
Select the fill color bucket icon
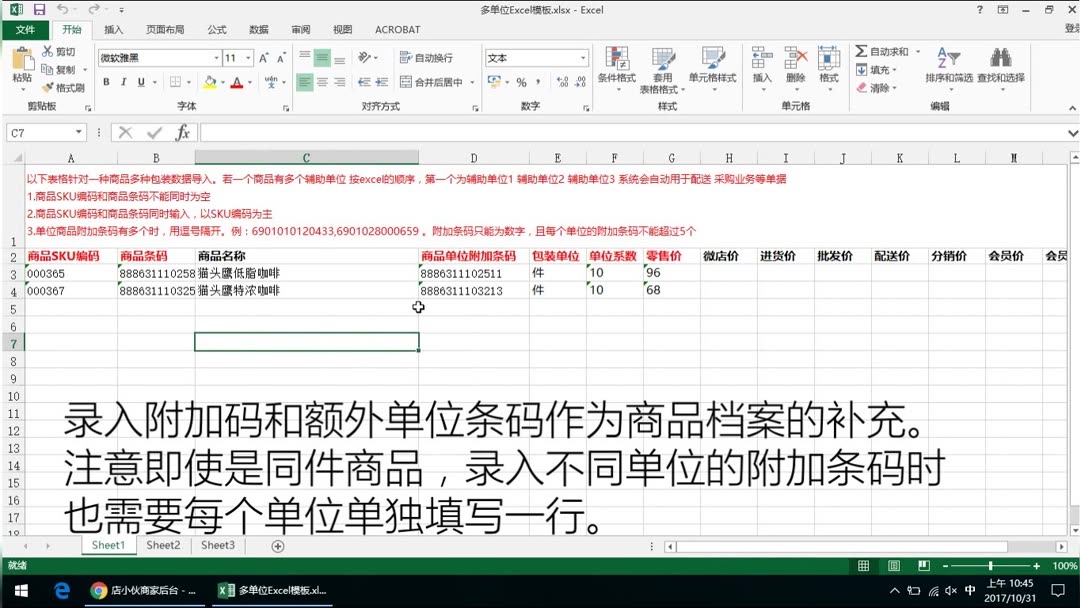[209, 83]
